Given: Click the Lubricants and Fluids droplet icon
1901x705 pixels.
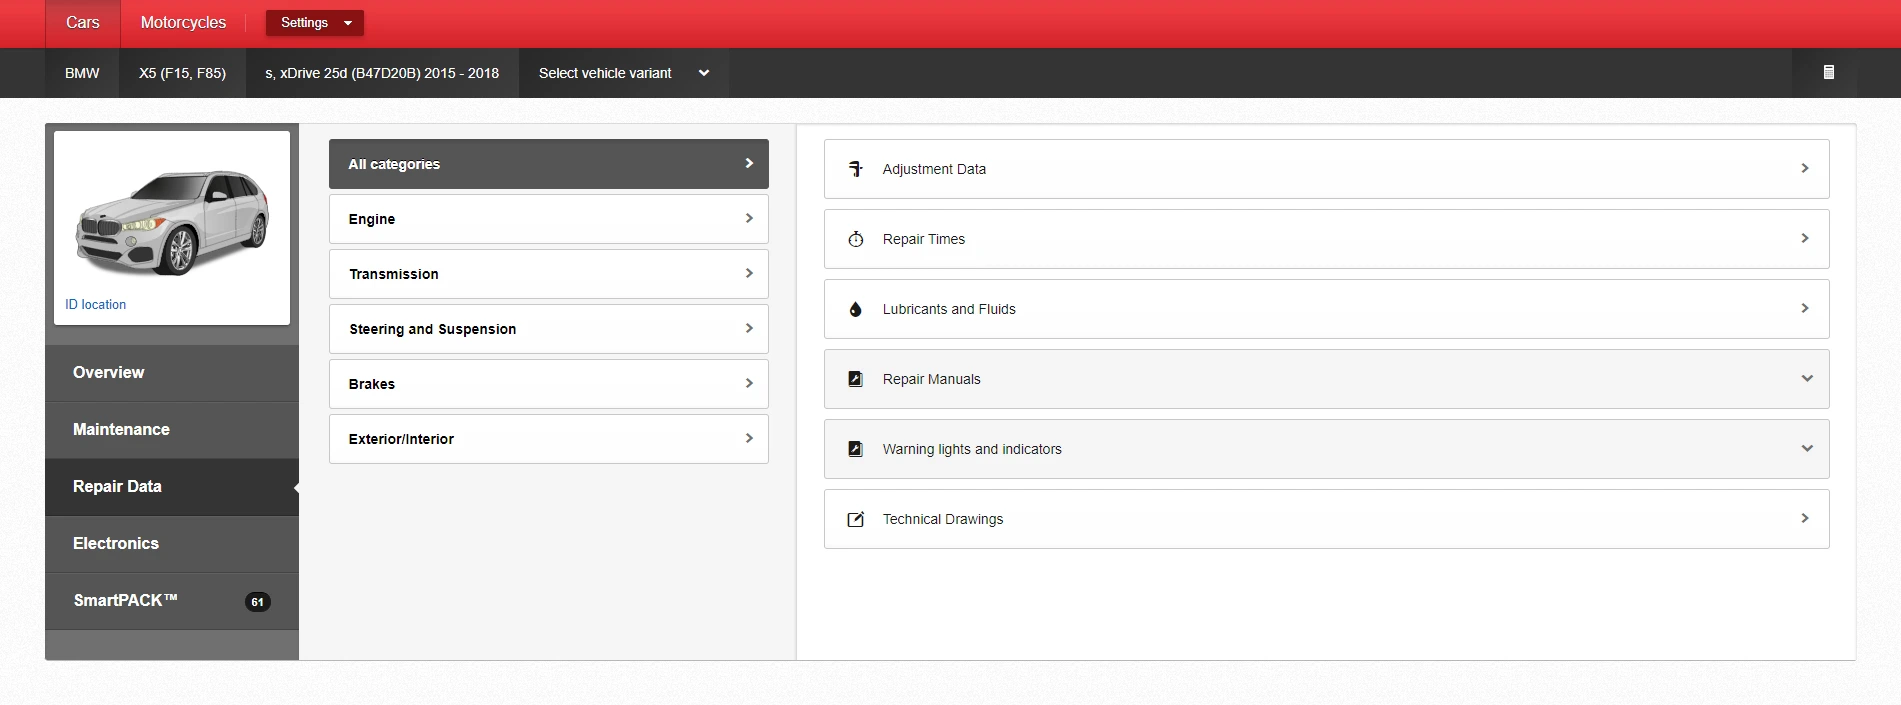Looking at the screenshot, I should point(855,309).
